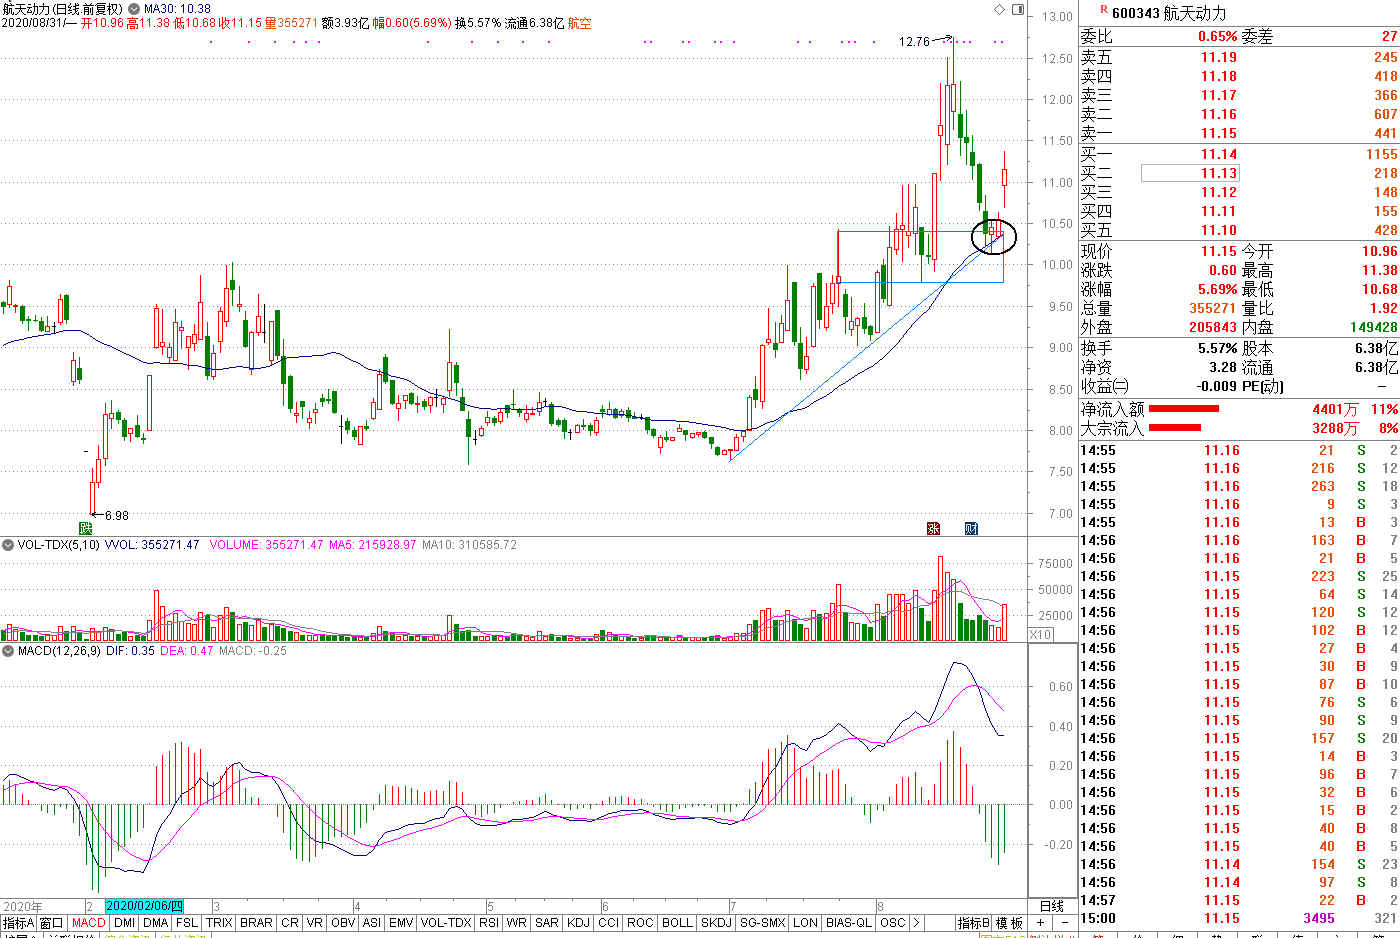Click the 换手 5.57% turnover value

(x=1217, y=348)
